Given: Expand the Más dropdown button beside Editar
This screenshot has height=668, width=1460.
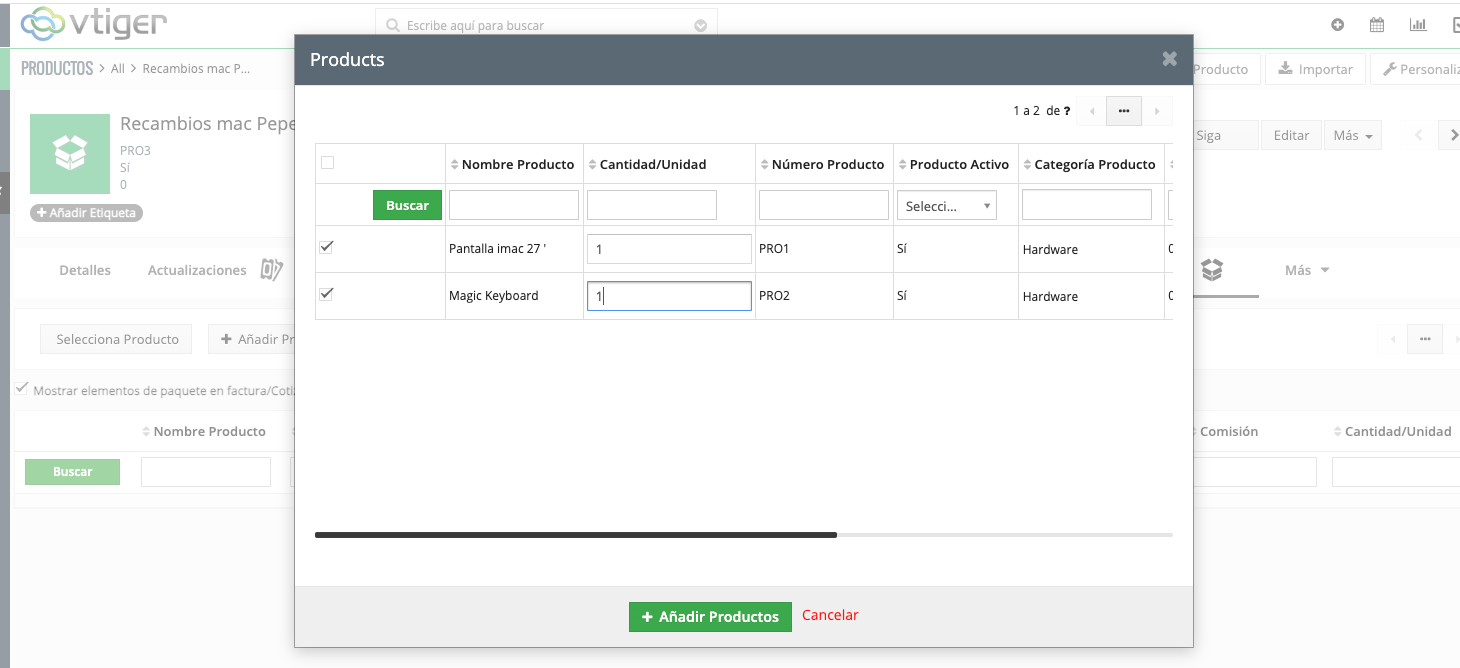Looking at the screenshot, I should 1351,136.
